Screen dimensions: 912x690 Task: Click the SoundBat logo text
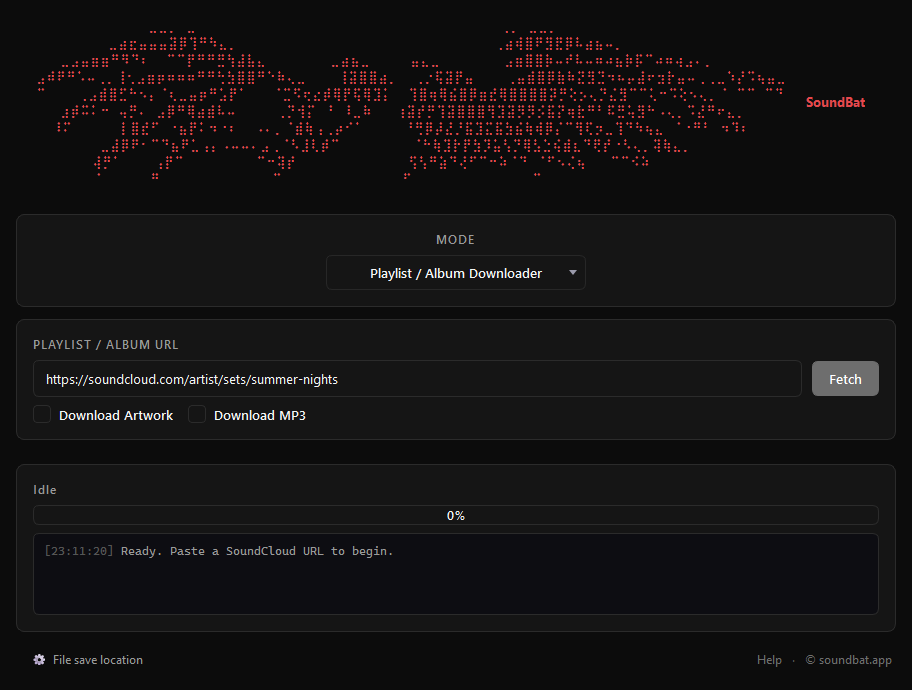[835, 102]
